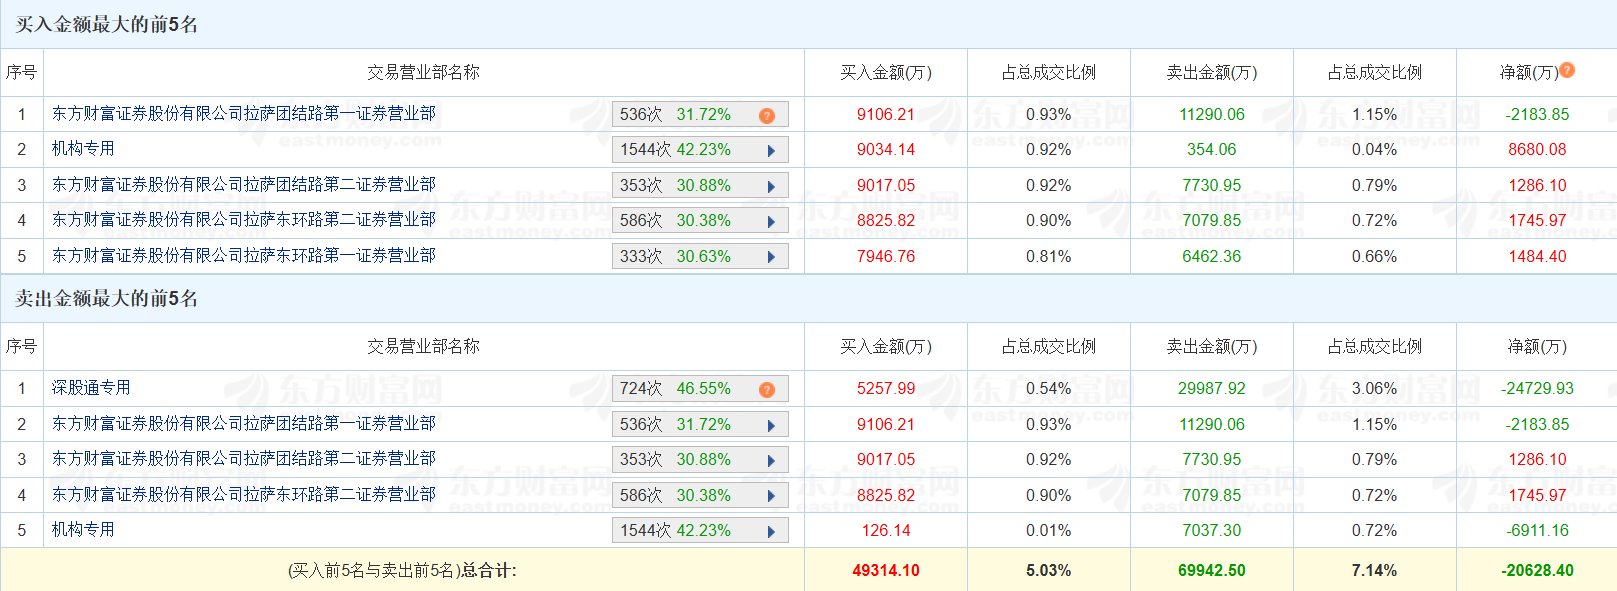Open 深股通专用 link in the sell table
Image resolution: width=1617 pixels, height=591 pixels.
(91, 388)
